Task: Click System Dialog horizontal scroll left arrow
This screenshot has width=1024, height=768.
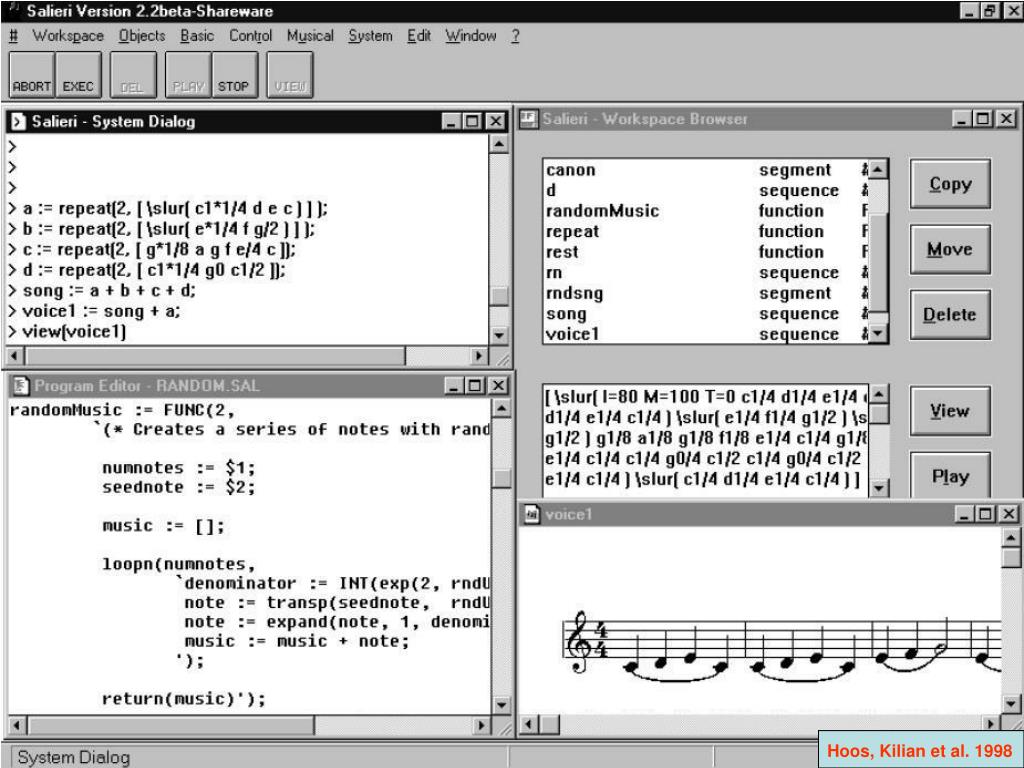Action: [16, 356]
